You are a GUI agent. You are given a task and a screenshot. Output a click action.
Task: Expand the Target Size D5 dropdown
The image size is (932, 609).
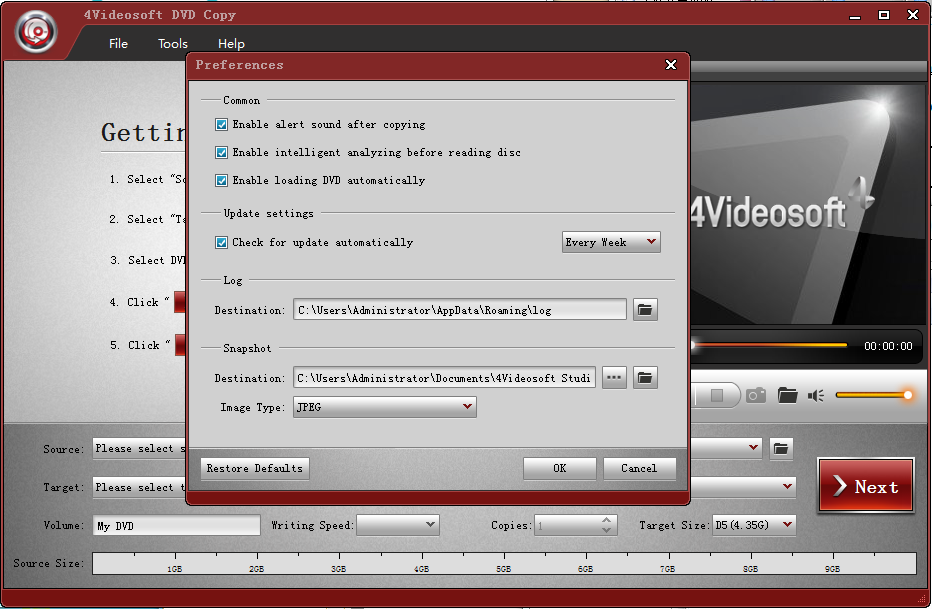[x=754, y=525]
